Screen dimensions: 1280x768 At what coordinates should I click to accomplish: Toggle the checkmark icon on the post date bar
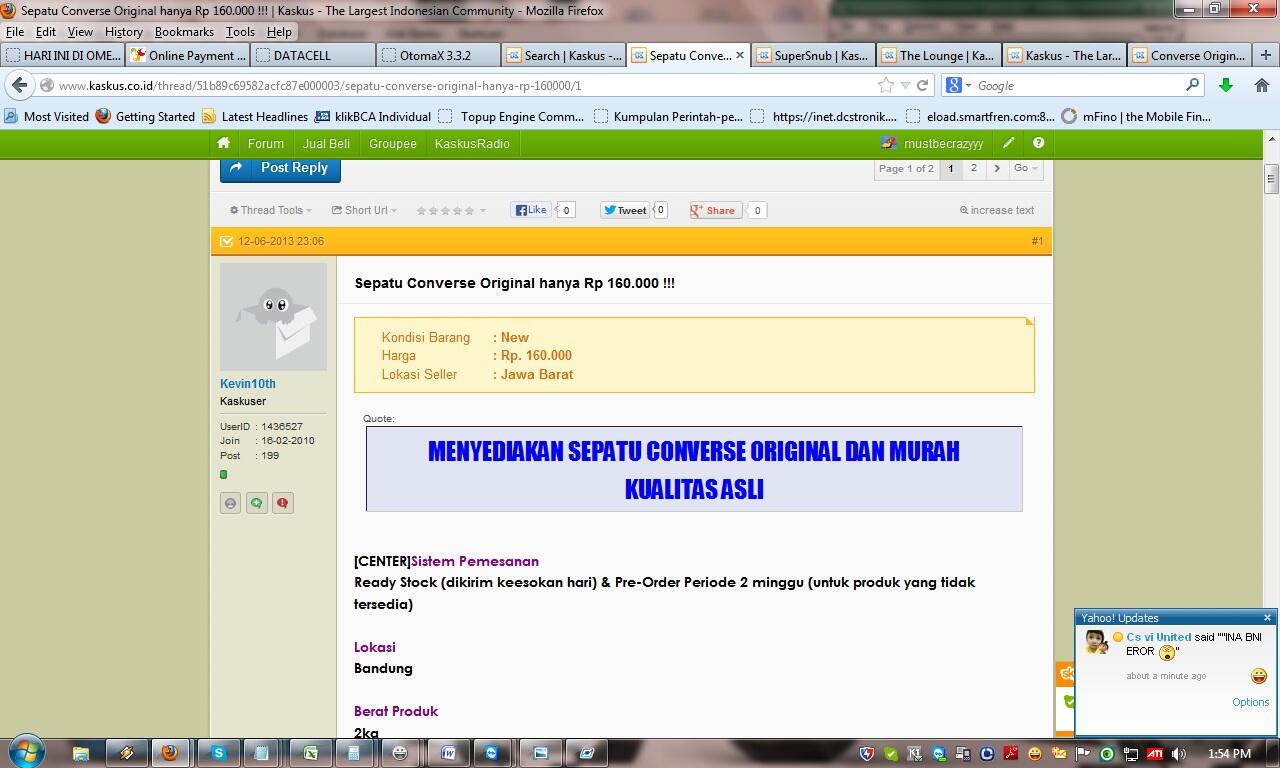click(226, 241)
